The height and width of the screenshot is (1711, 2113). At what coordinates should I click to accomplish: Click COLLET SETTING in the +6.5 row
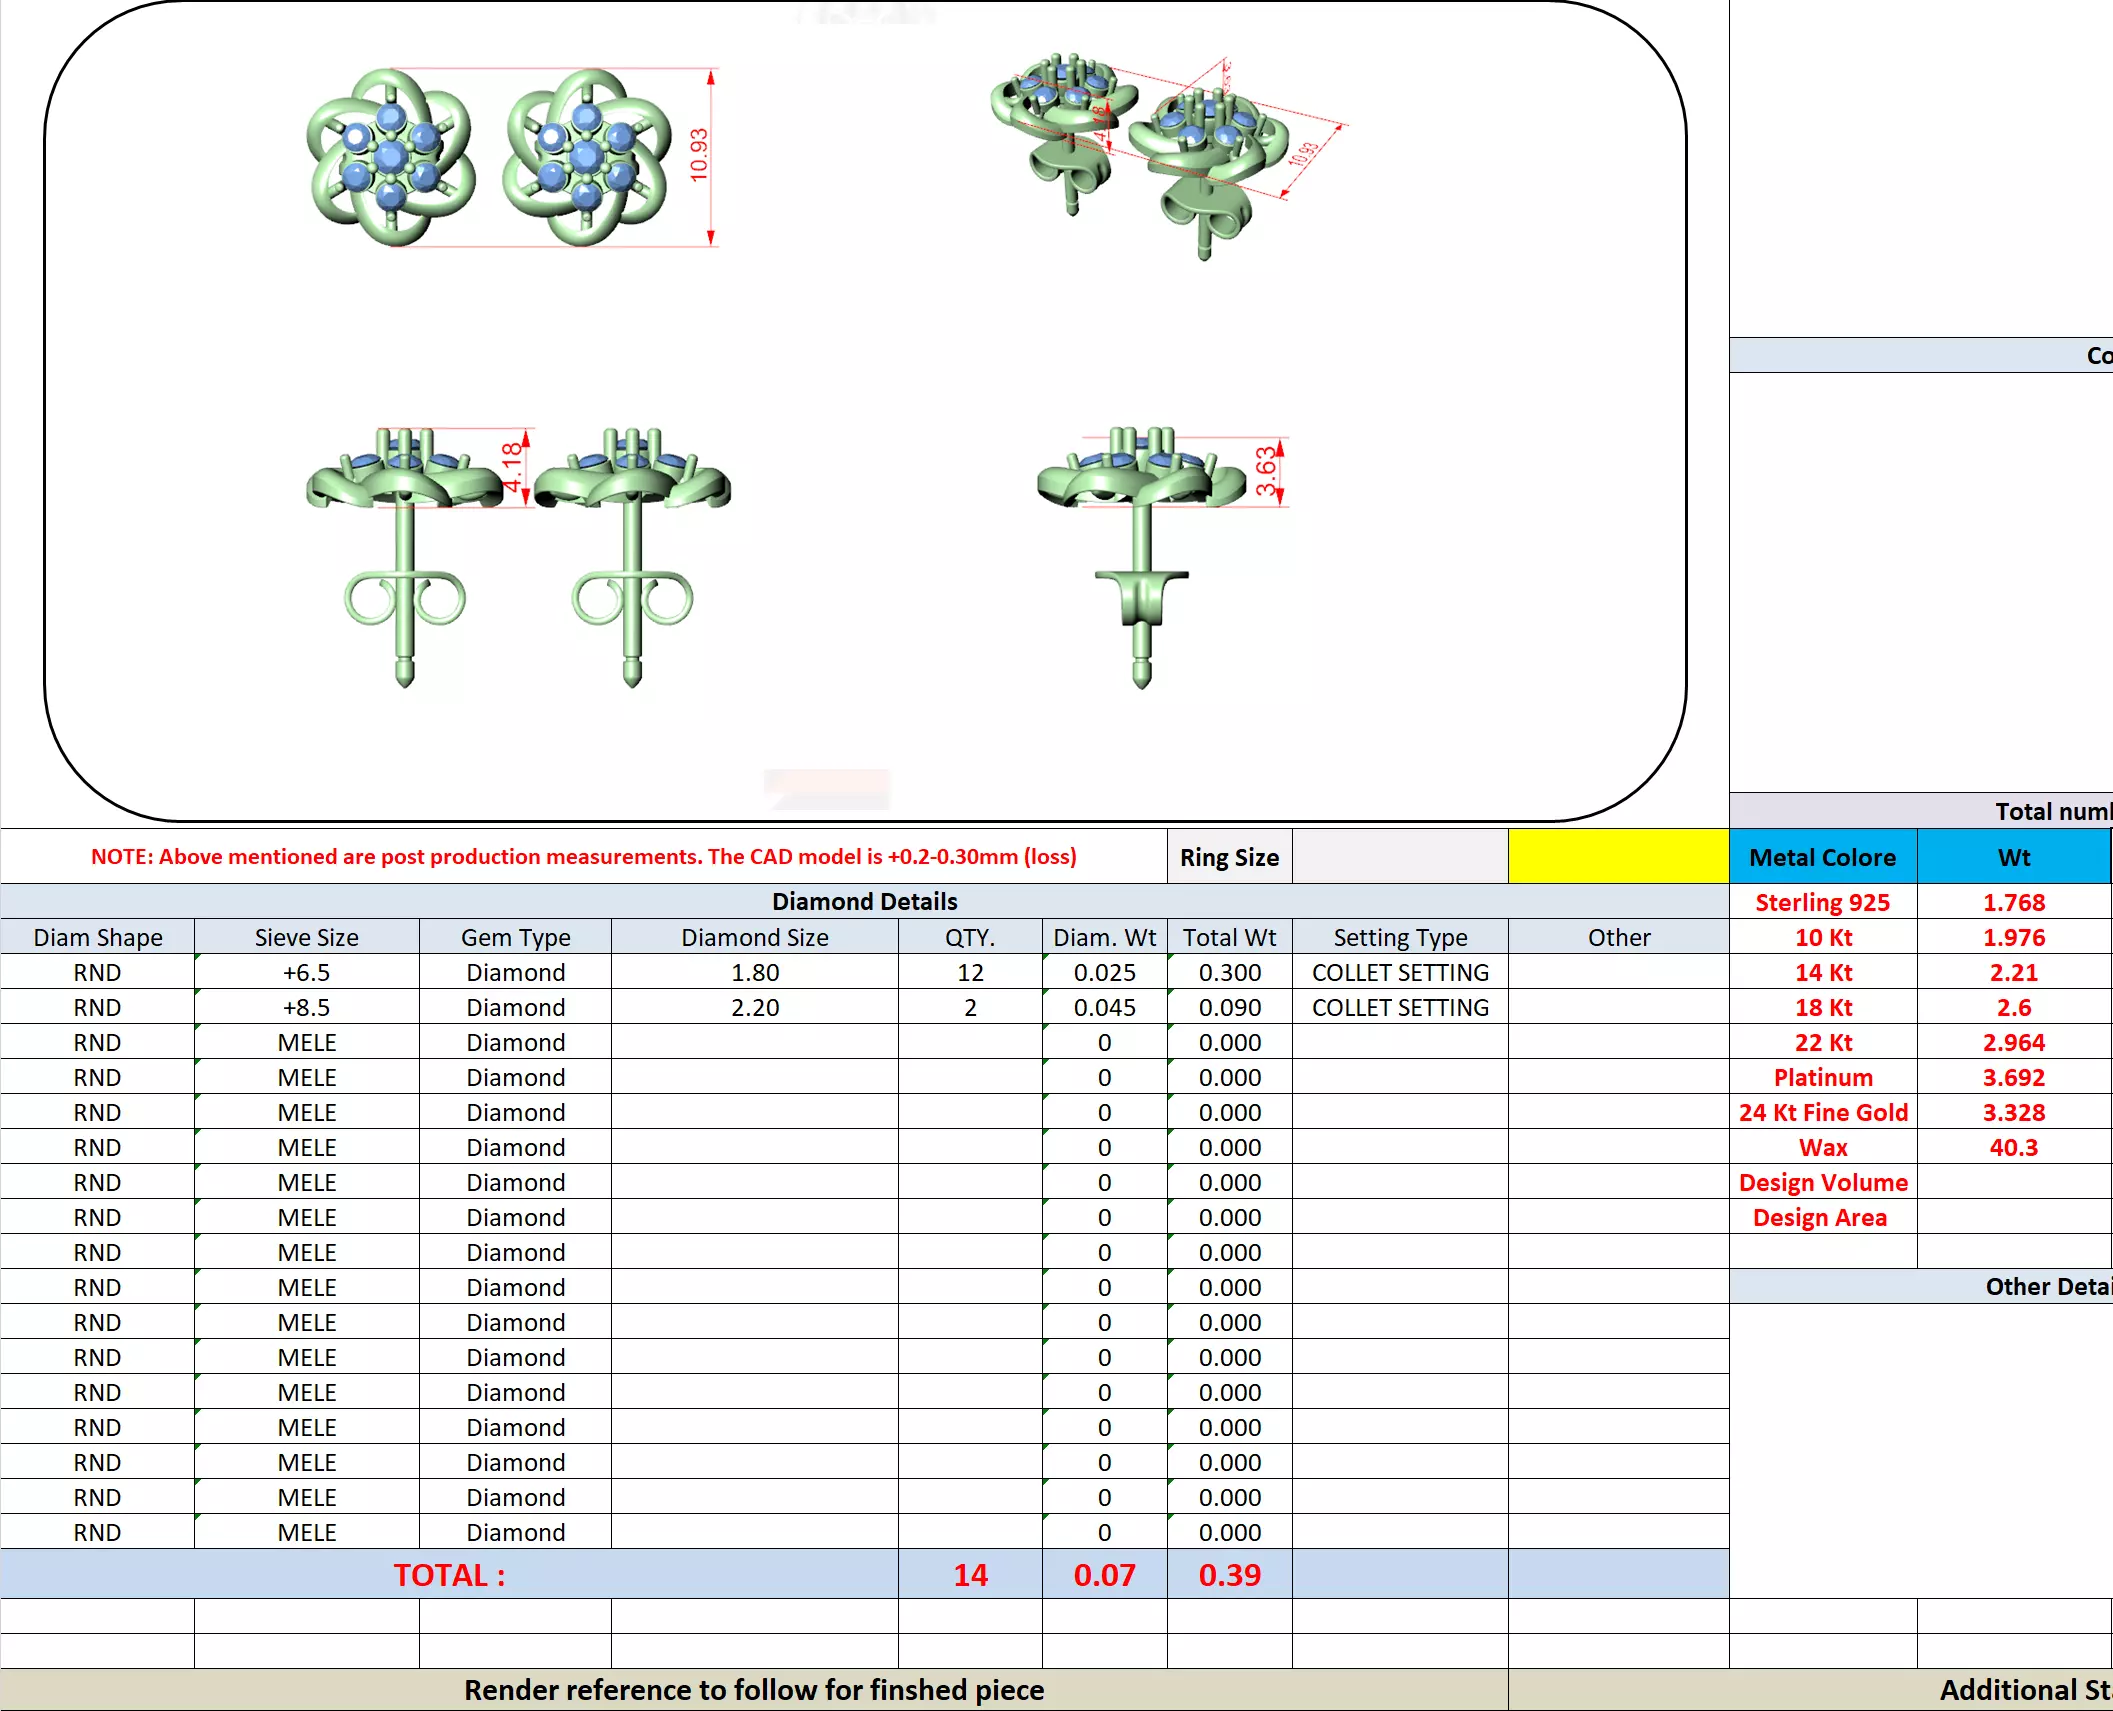click(x=1400, y=972)
